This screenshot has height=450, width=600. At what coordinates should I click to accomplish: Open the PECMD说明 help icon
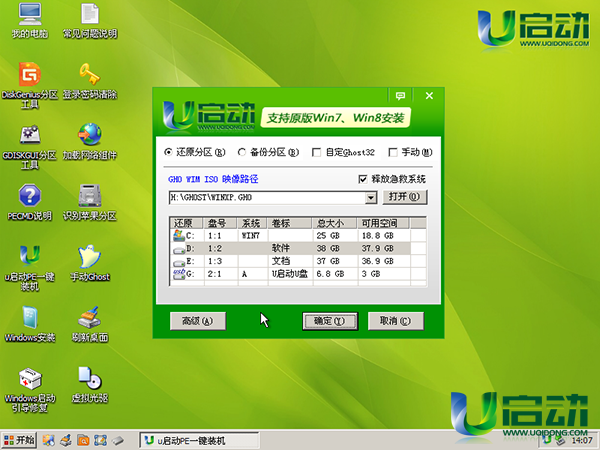click(30, 196)
